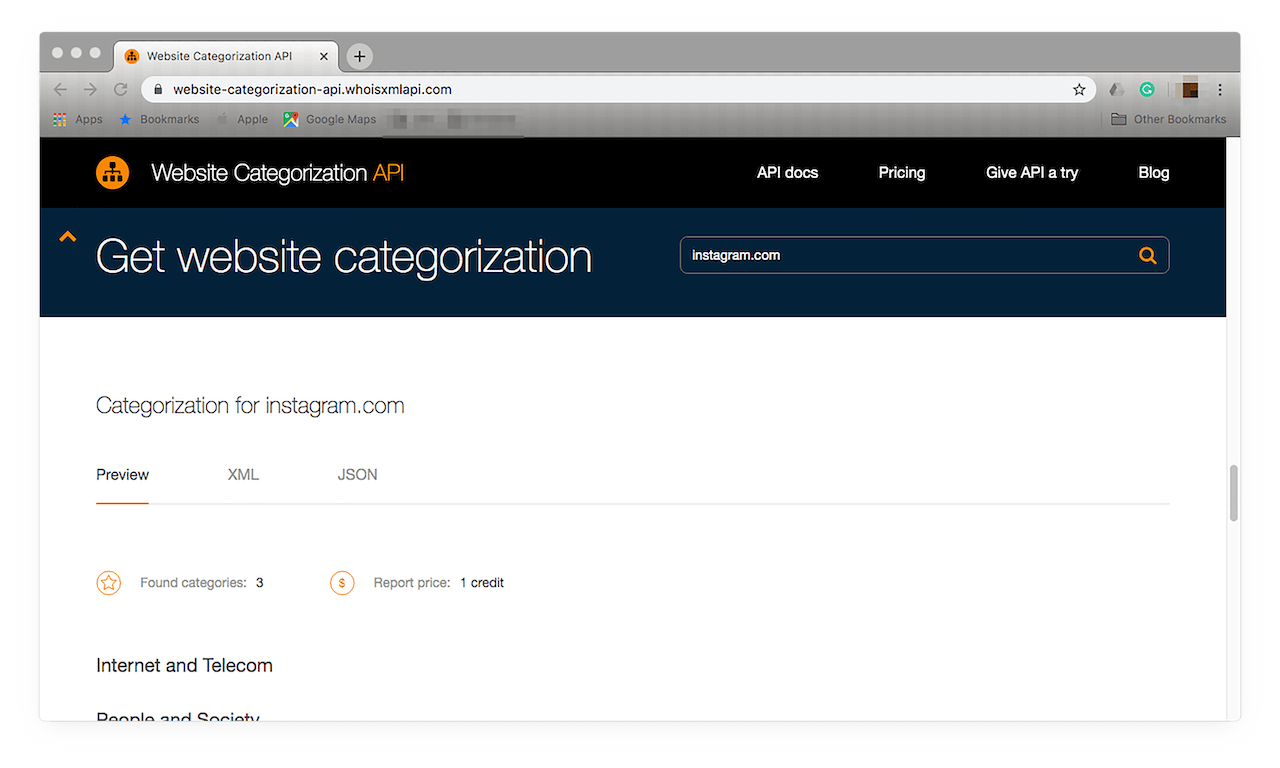
Task: Switch to the XML tab
Action: pos(243,475)
